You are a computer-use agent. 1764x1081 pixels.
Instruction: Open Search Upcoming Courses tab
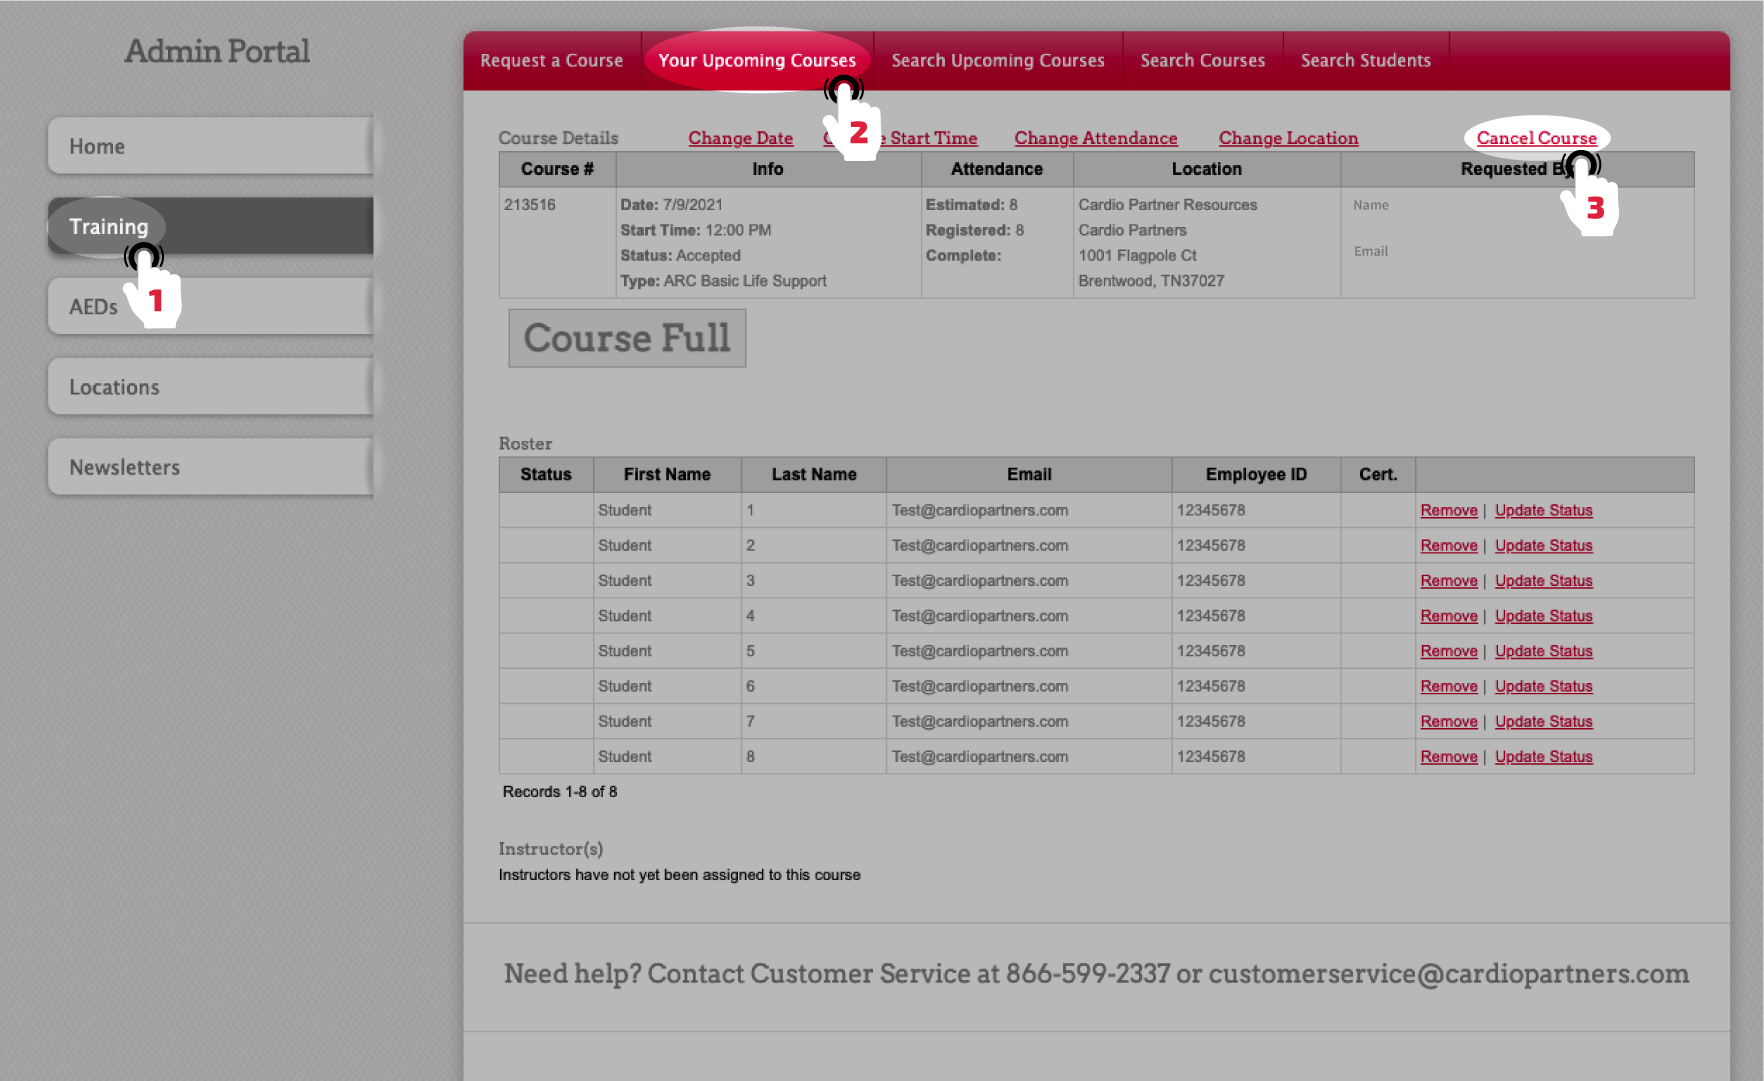[x=997, y=61]
